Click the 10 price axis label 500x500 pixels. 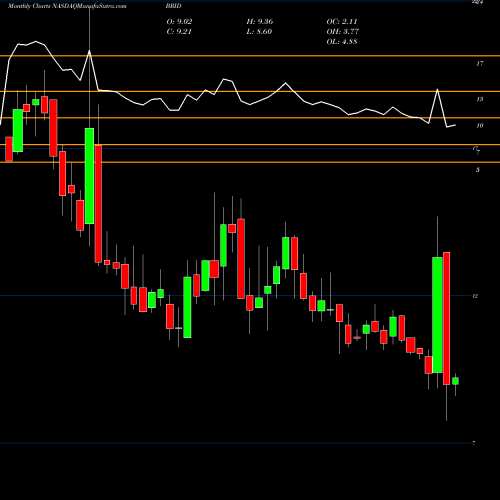pos(479,126)
